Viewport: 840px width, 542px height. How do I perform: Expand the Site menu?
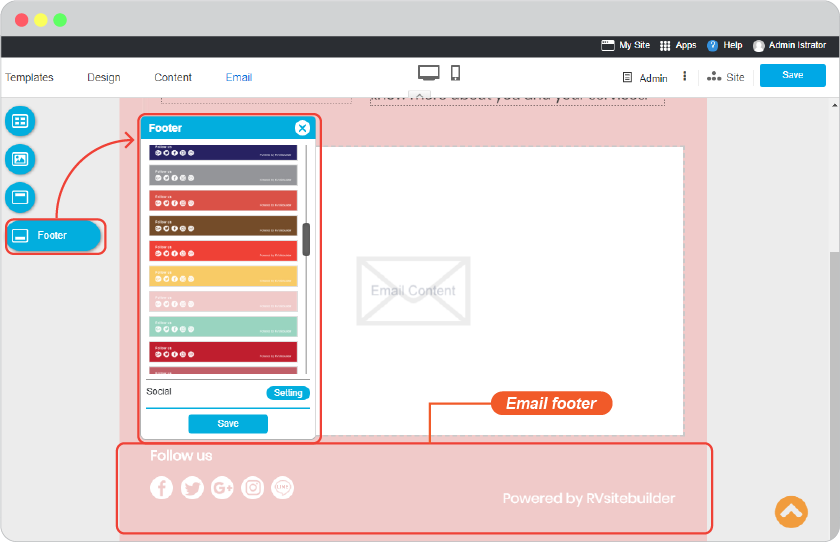coord(725,77)
